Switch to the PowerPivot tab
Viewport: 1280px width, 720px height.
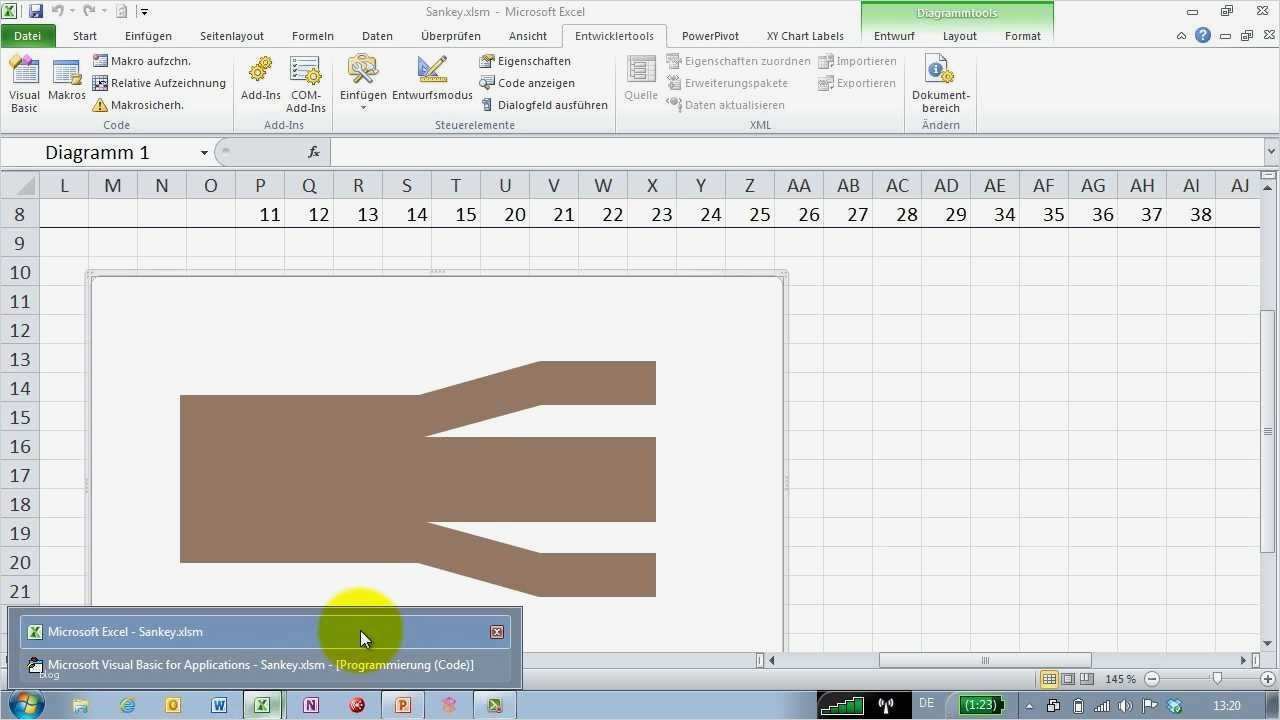click(710, 36)
